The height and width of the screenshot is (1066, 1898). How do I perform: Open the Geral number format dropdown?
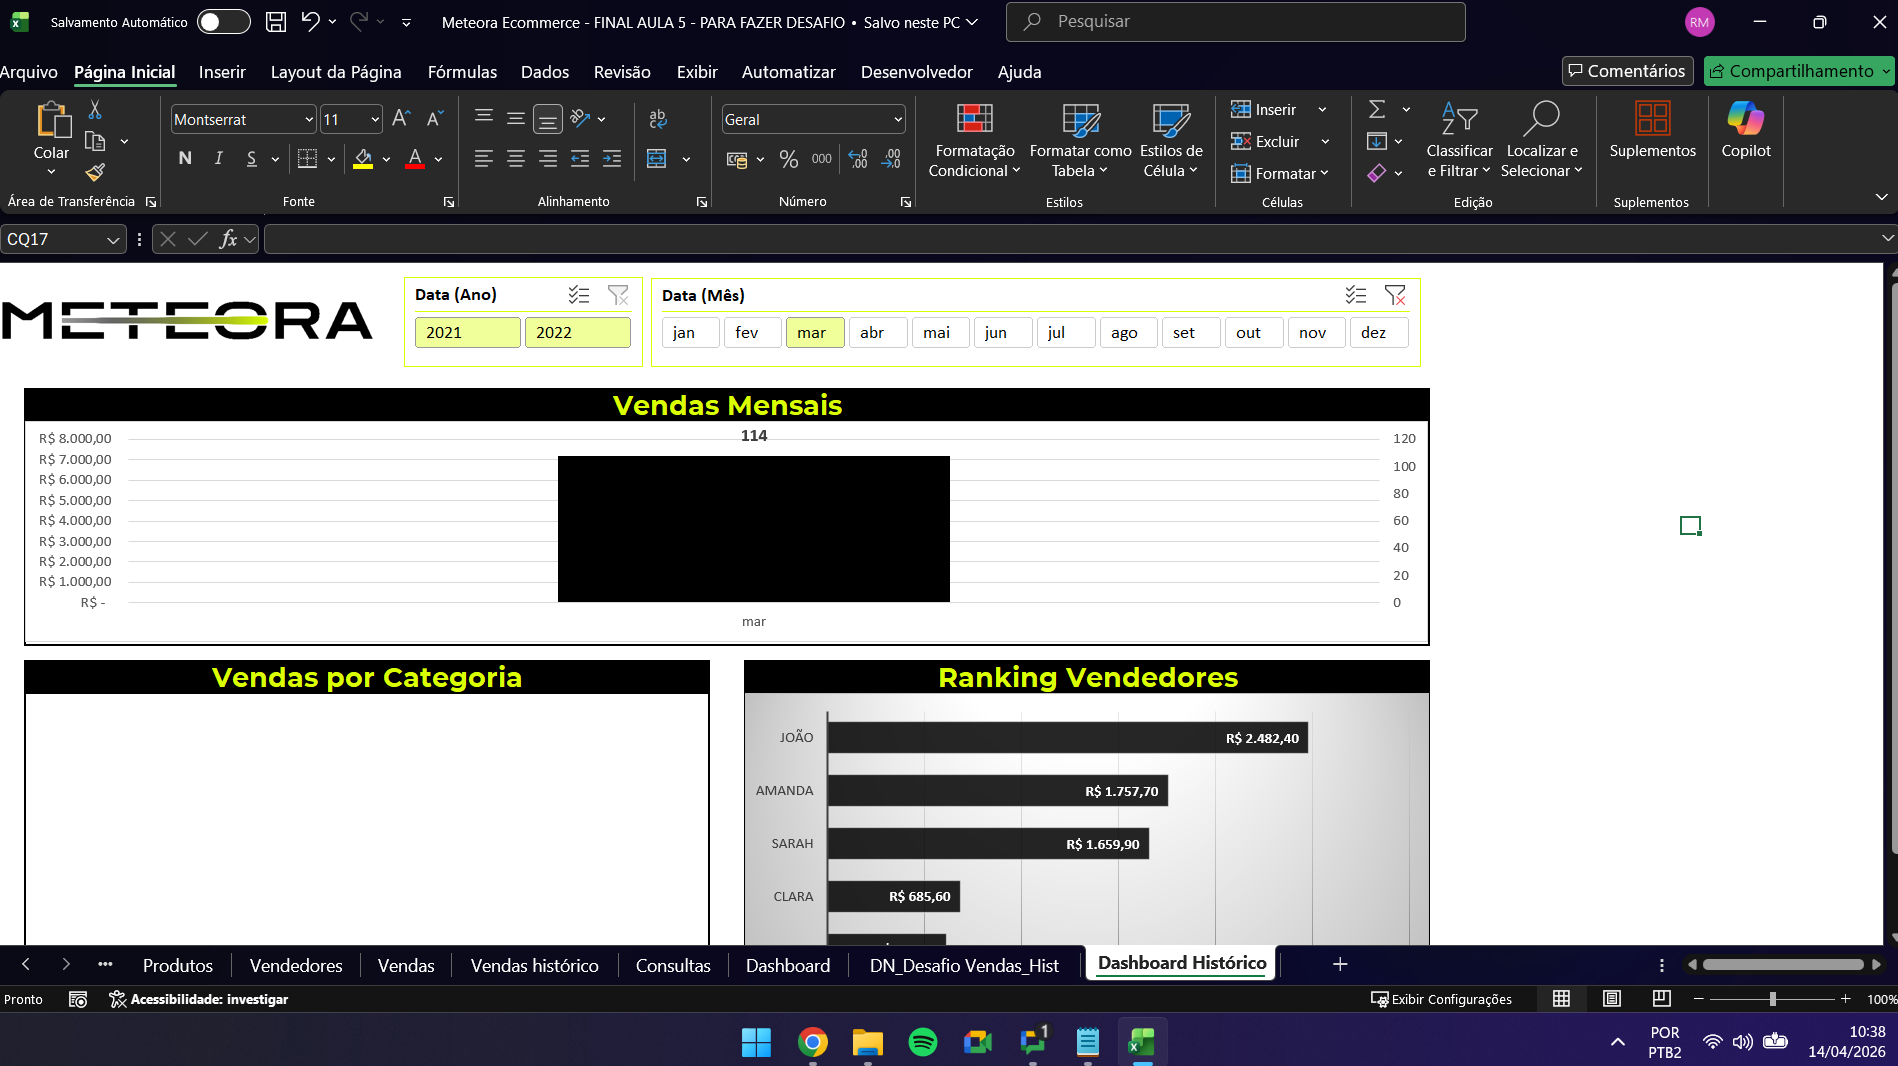(898, 120)
